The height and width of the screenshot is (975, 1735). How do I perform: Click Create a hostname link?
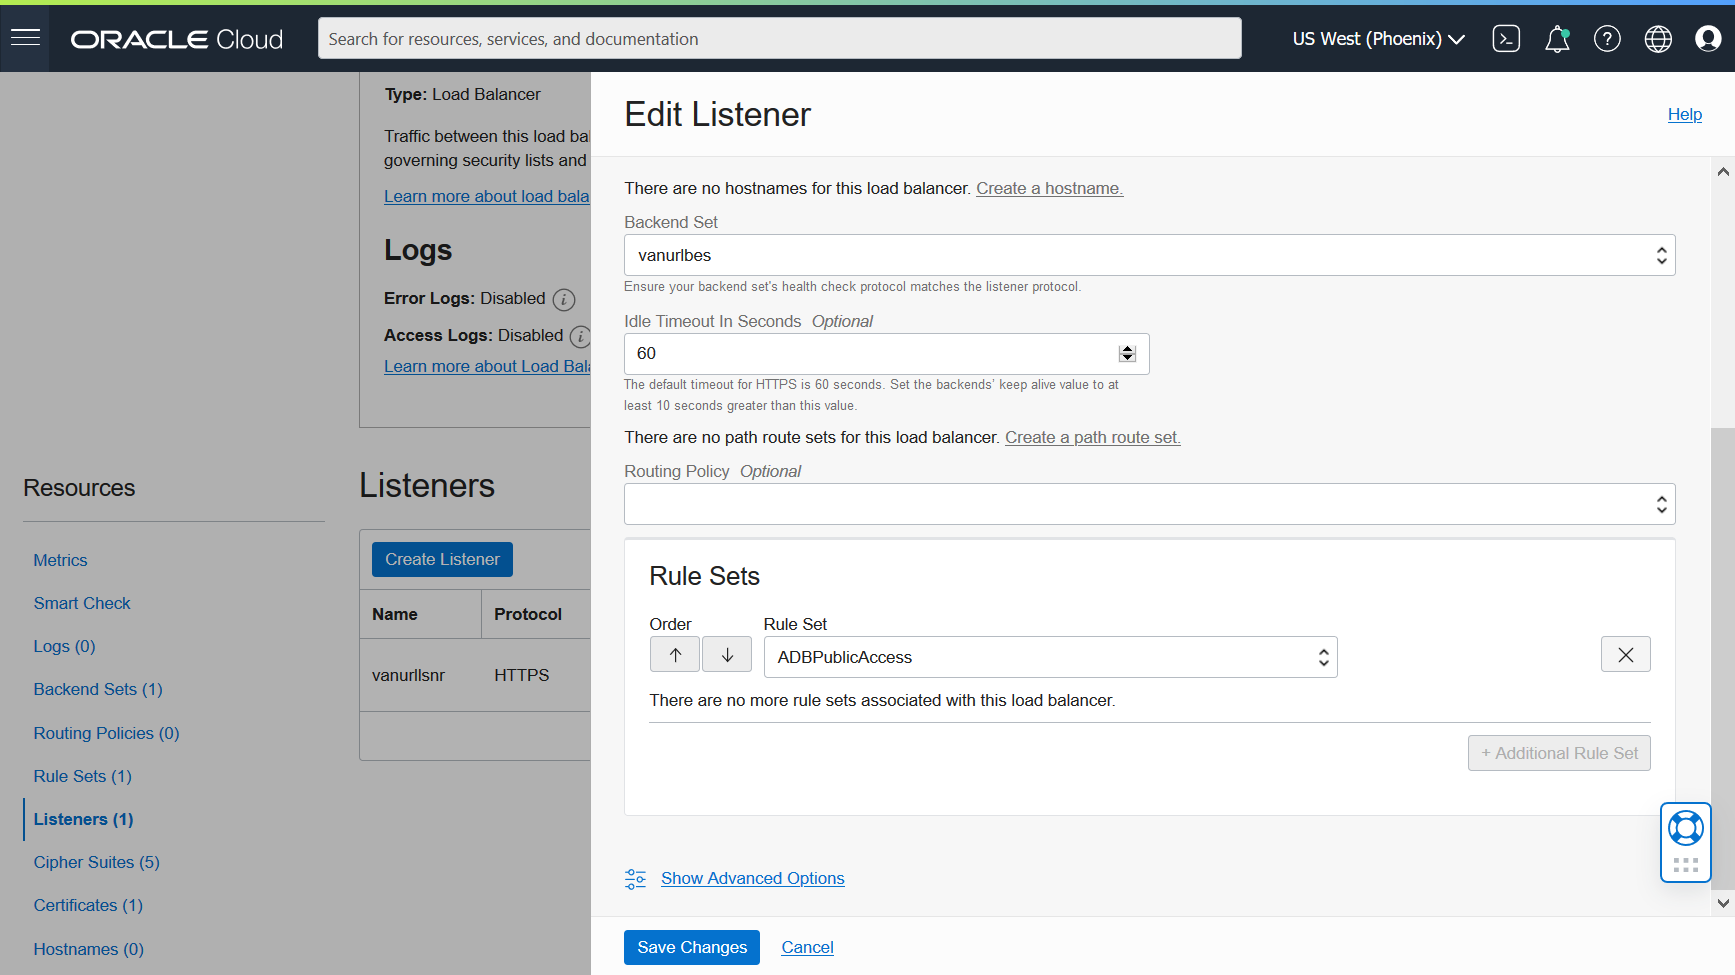click(1049, 188)
